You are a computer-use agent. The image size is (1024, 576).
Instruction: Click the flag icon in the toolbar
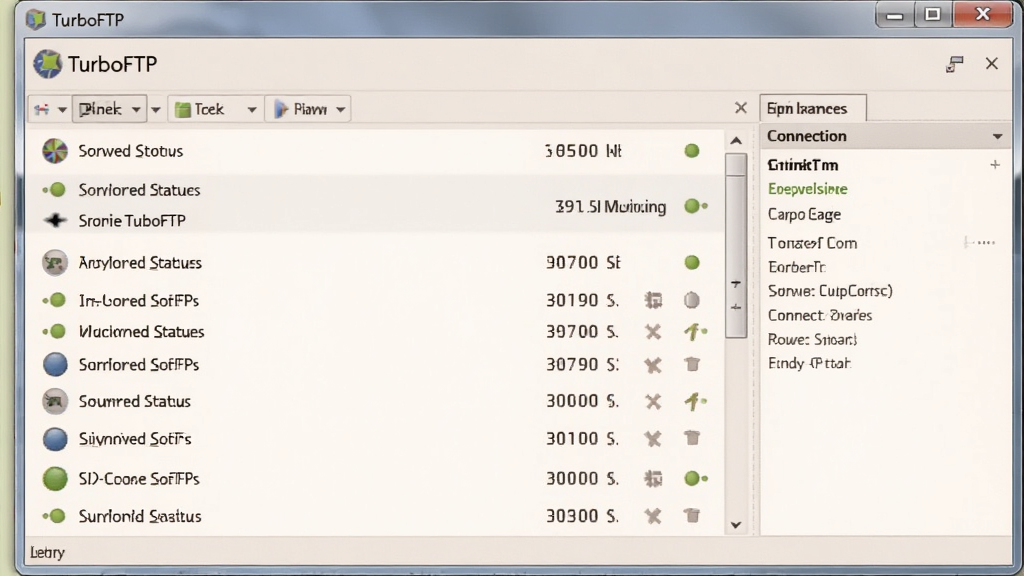point(42,109)
